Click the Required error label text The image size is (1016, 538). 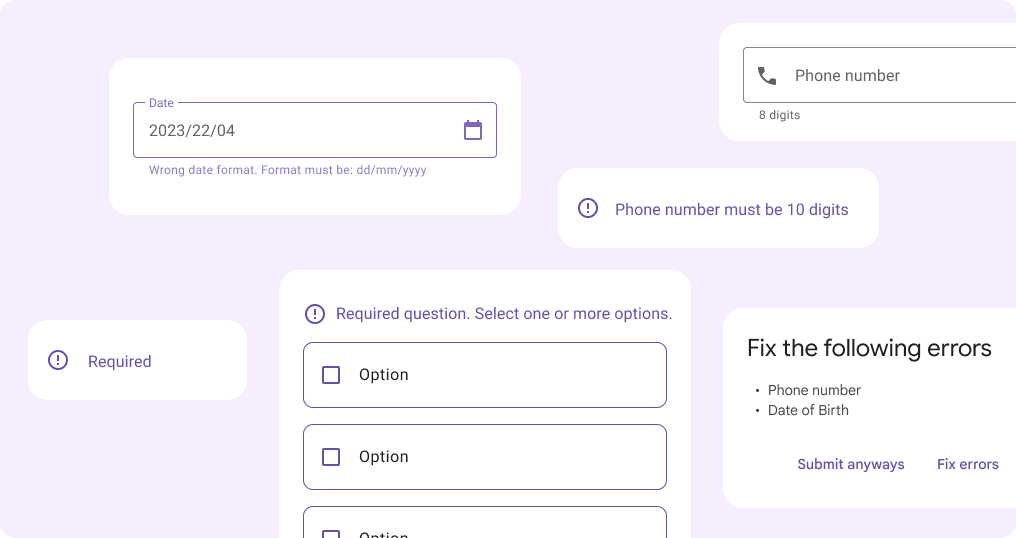click(120, 361)
